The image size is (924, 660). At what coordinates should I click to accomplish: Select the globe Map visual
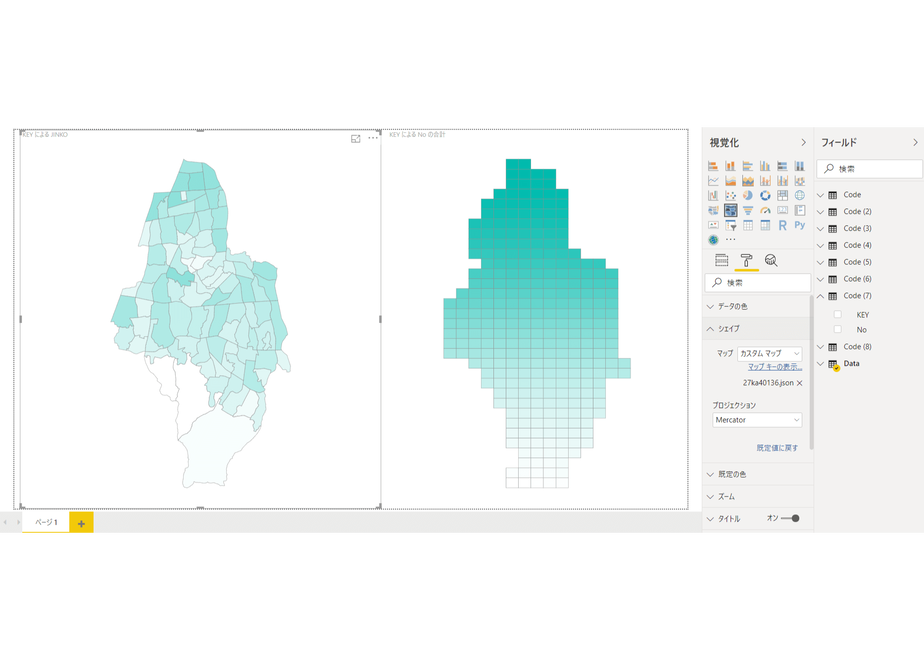800,195
